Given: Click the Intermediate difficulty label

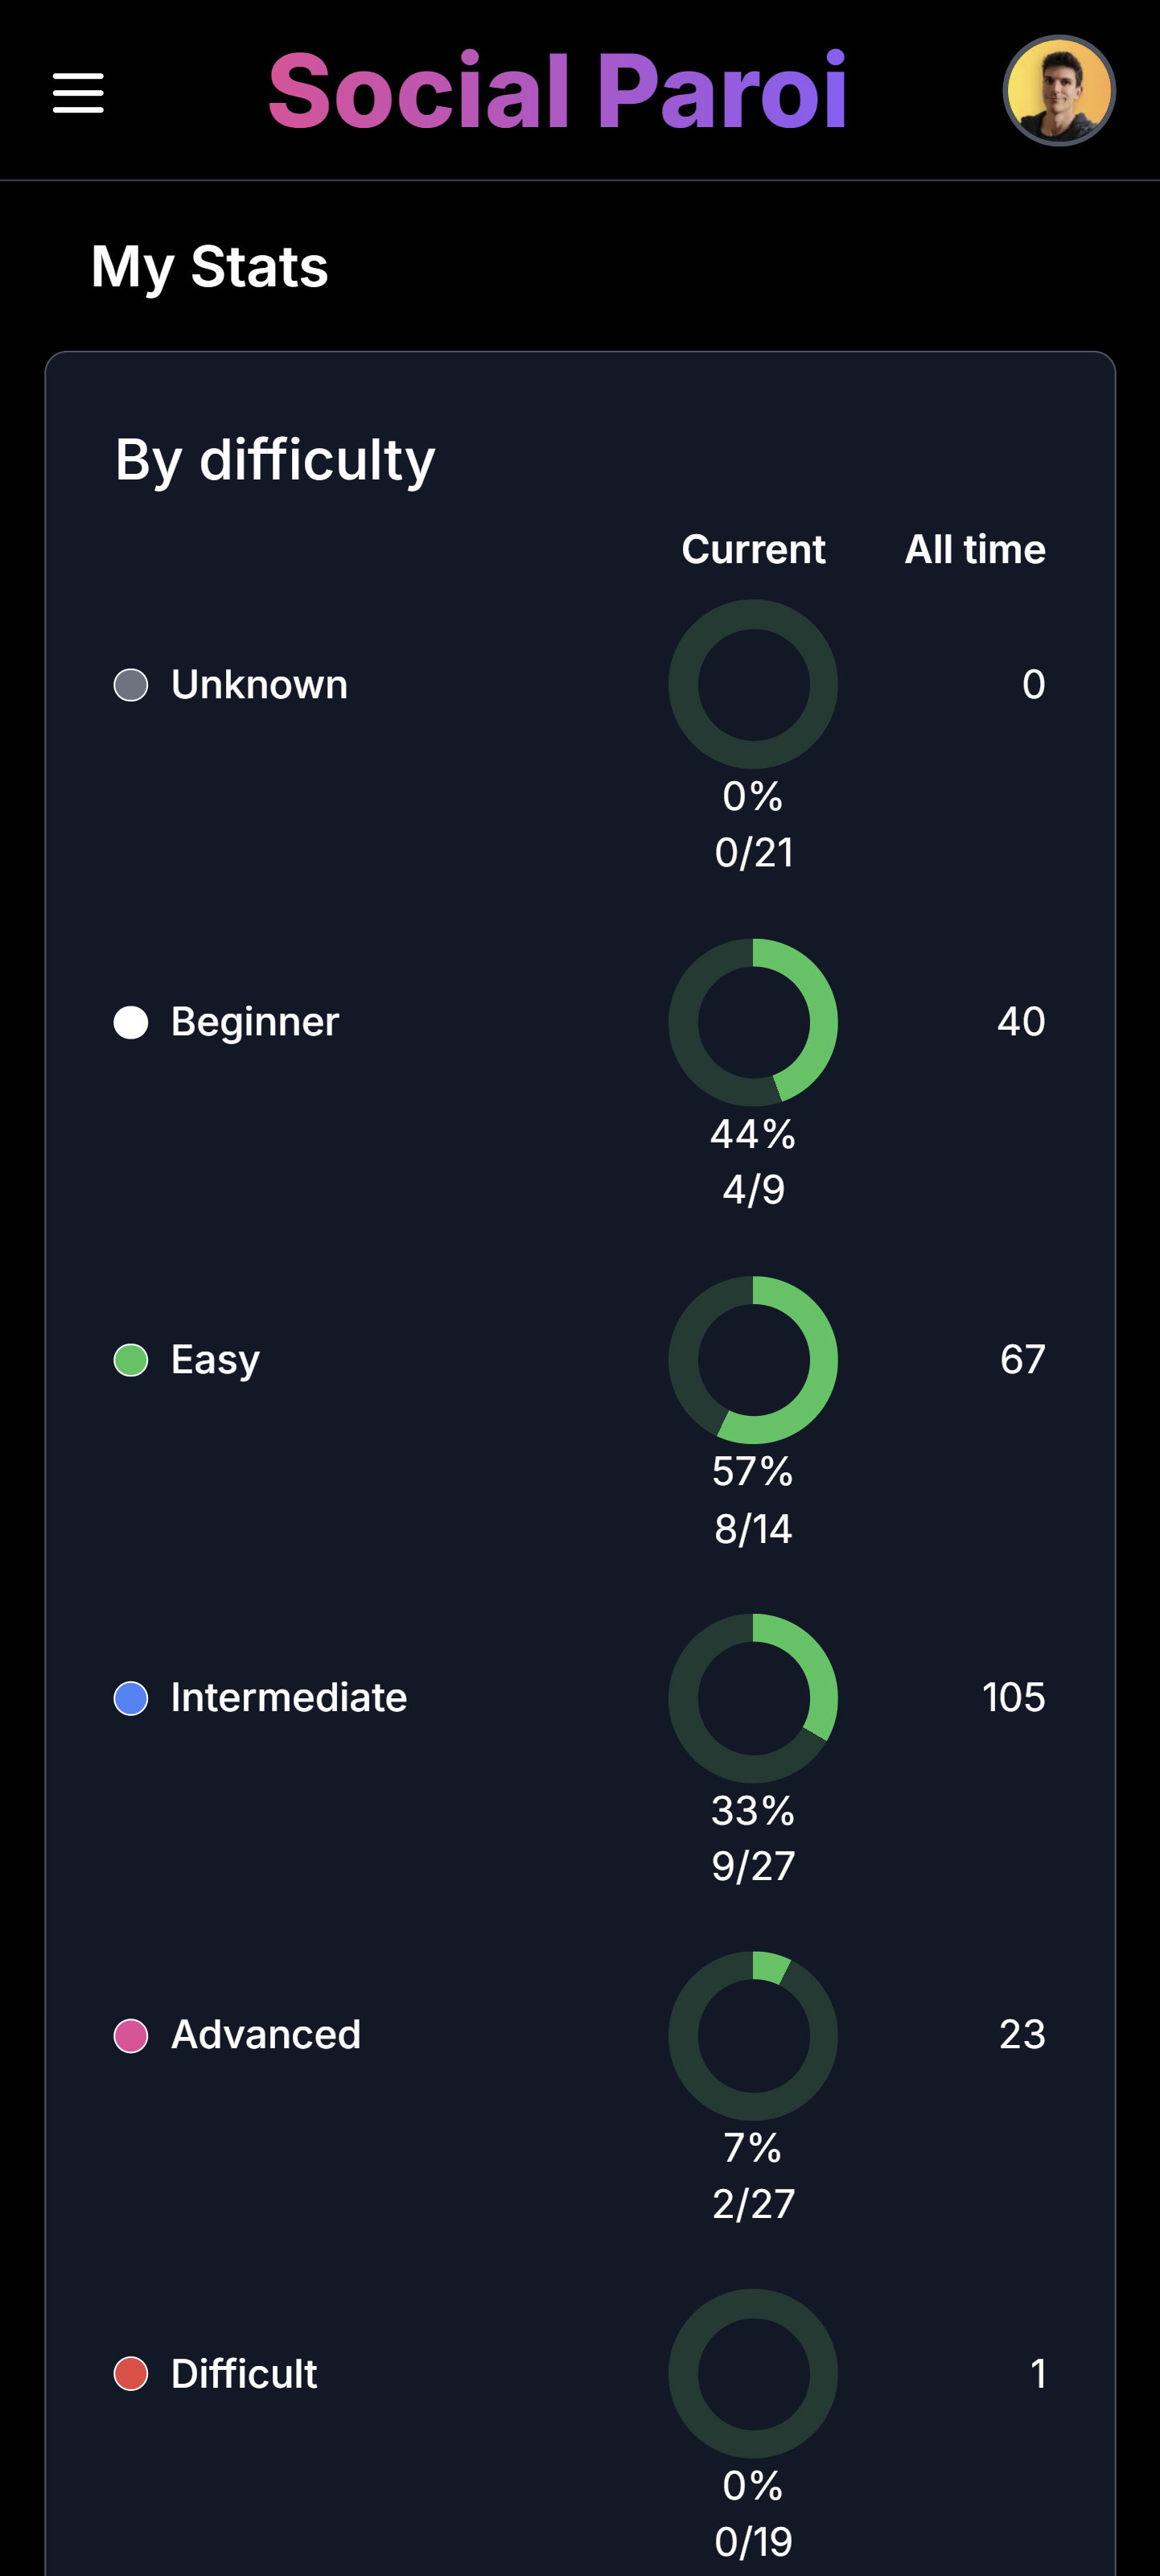Looking at the screenshot, I should tap(289, 1697).
